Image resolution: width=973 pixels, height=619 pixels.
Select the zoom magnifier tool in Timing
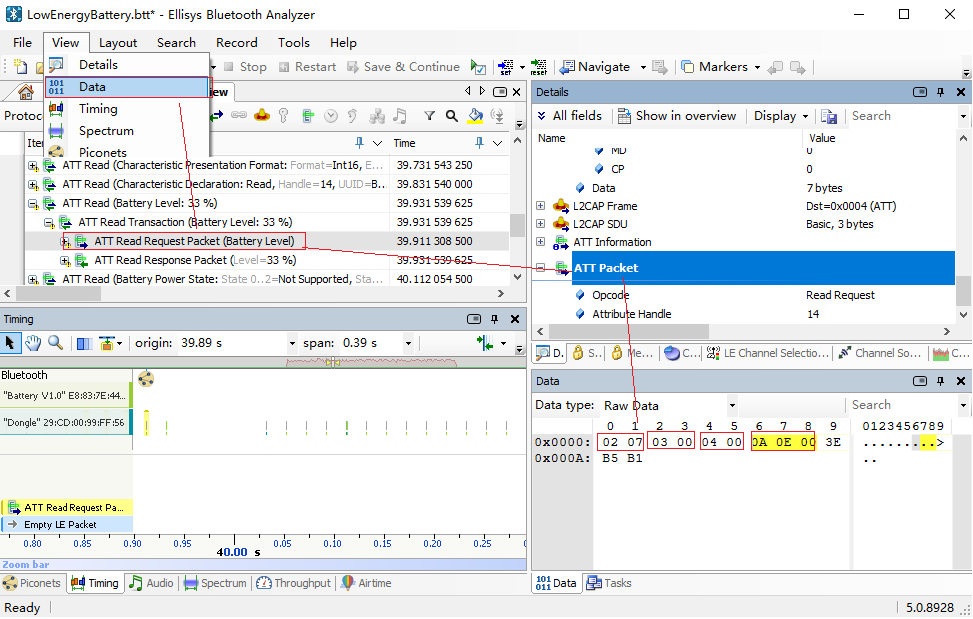(x=56, y=342)
